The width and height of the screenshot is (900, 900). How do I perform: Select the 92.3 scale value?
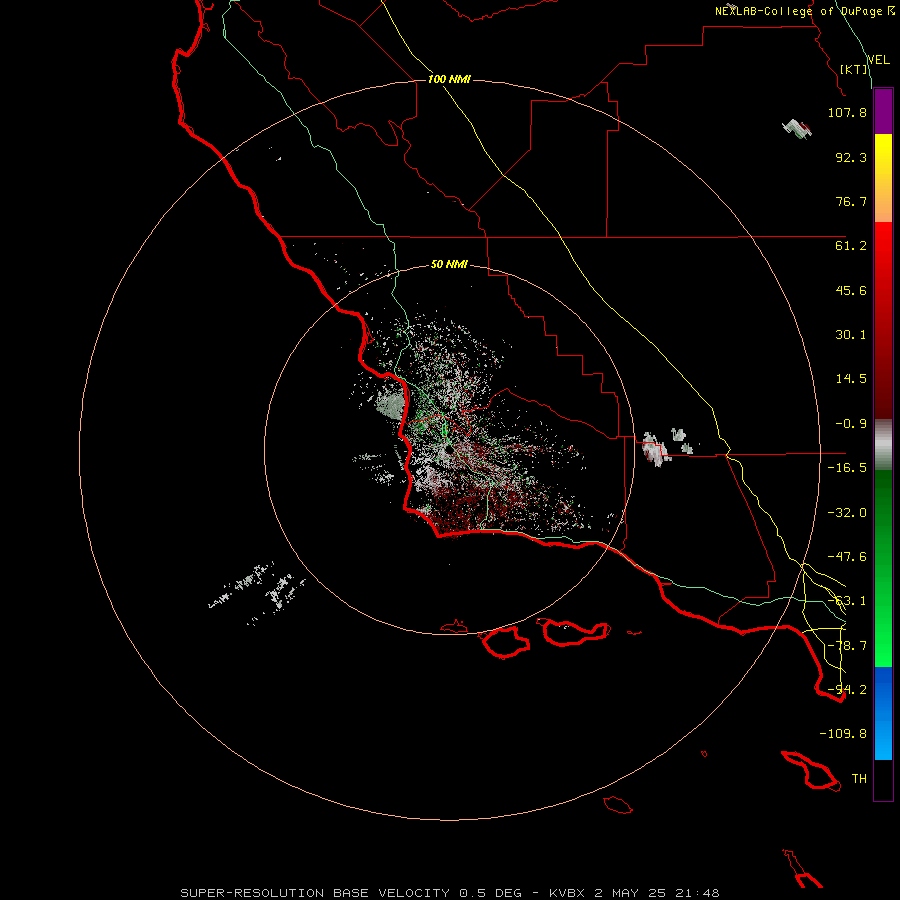pyautogui.click(x=851, y=157)
